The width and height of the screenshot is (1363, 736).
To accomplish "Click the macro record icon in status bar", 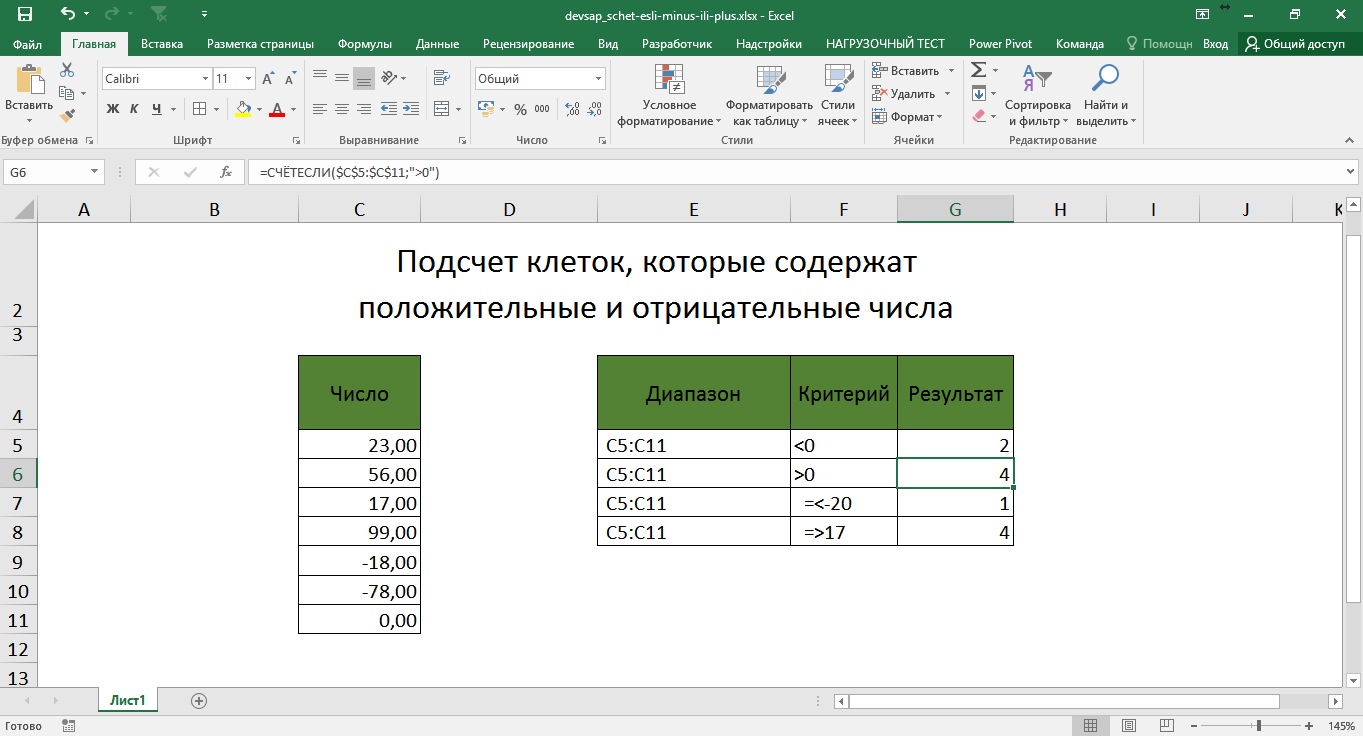I will click(68, 725).
